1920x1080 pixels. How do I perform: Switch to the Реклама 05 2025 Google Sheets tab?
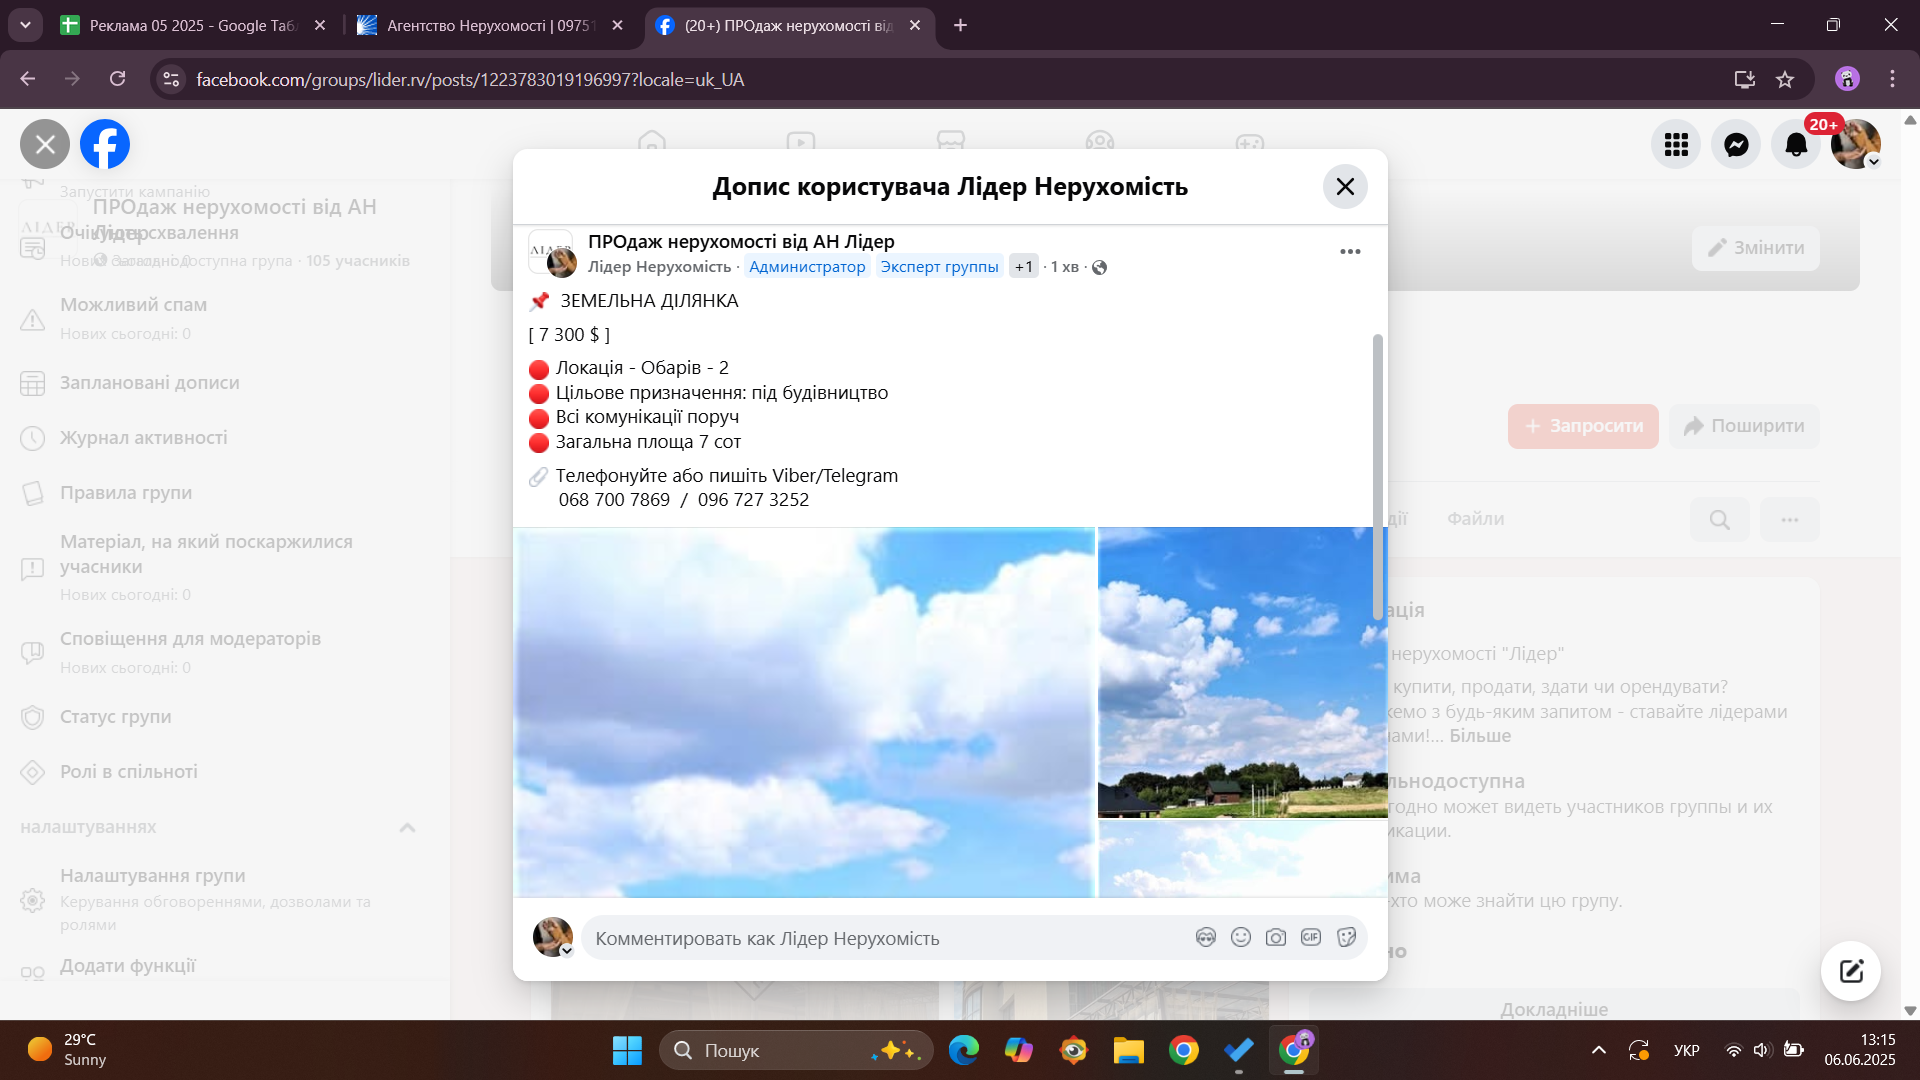click(x=190, y=25)
